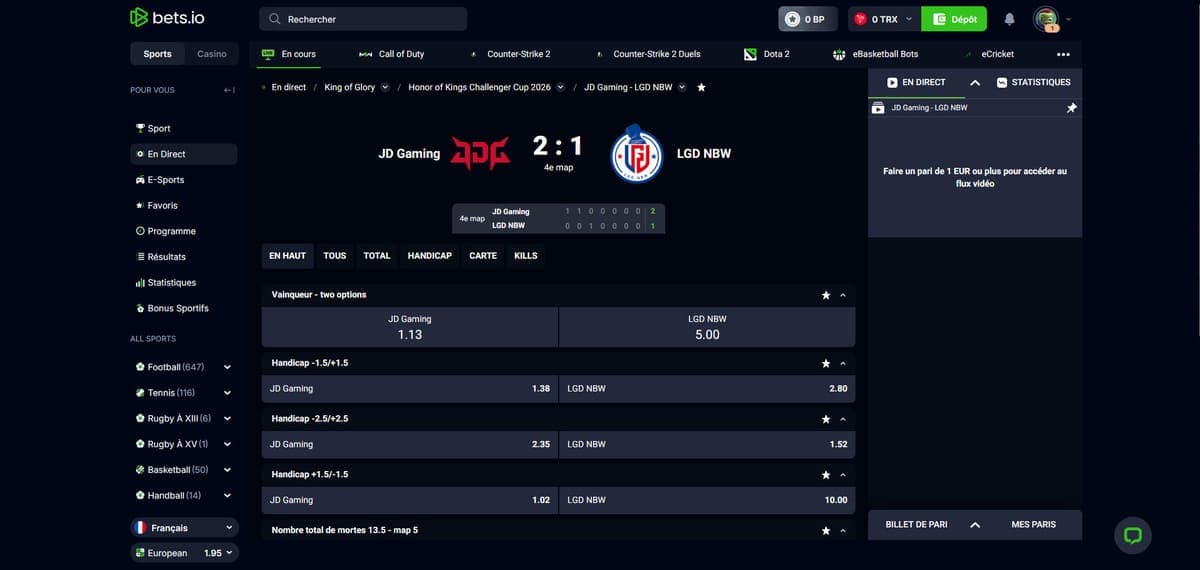Open the TRX currency dropdown
This screenshot has width=1200, height=570.
click(x=883, y=19)
